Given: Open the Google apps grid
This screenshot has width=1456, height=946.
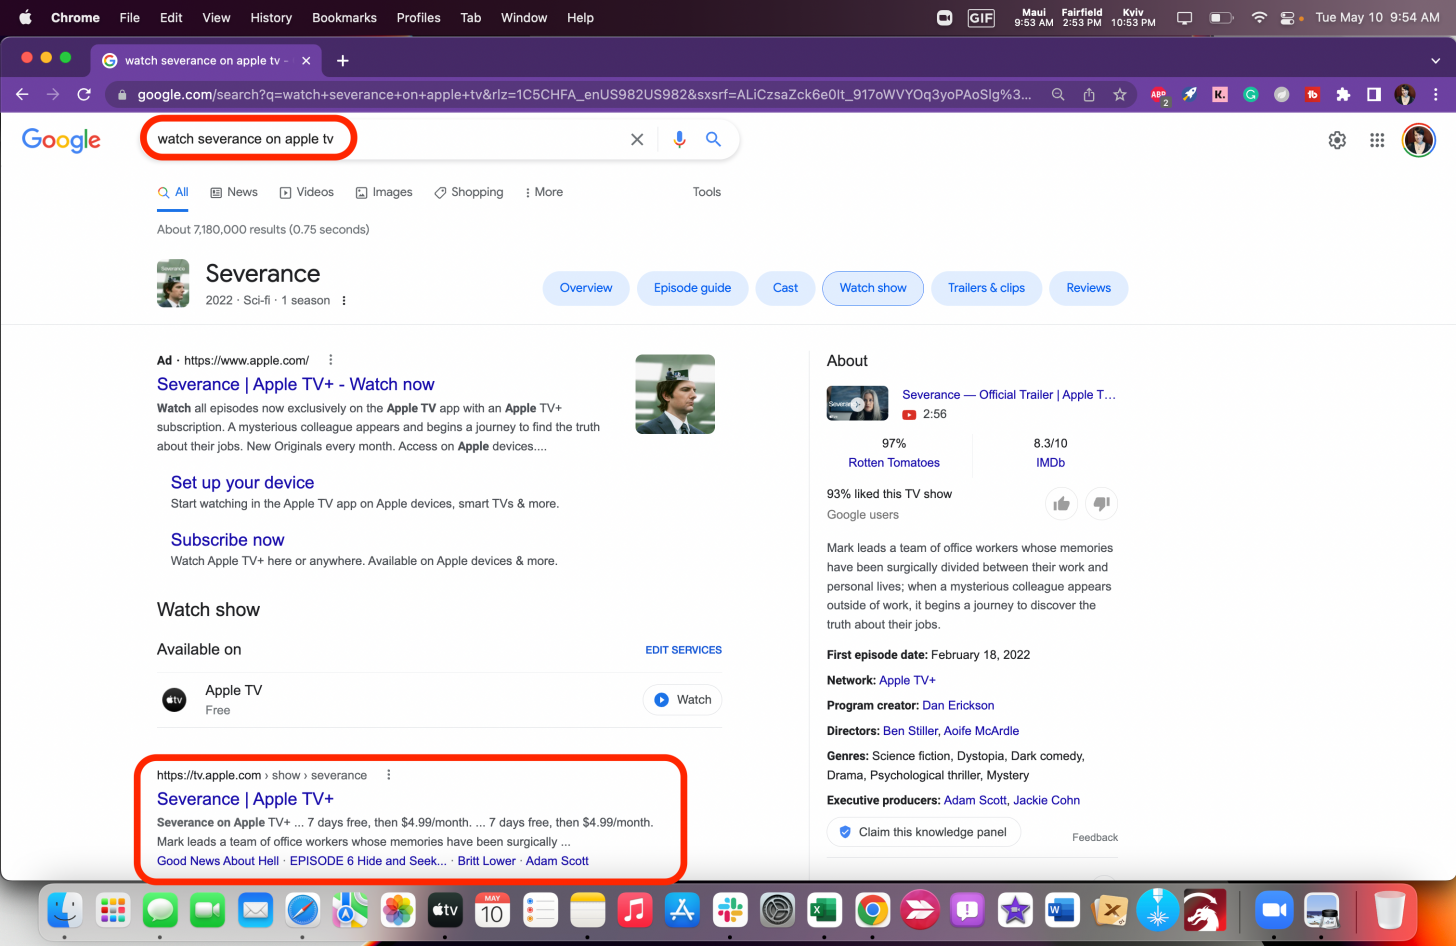Looking at the screenshot, I should pos(1377,140).
